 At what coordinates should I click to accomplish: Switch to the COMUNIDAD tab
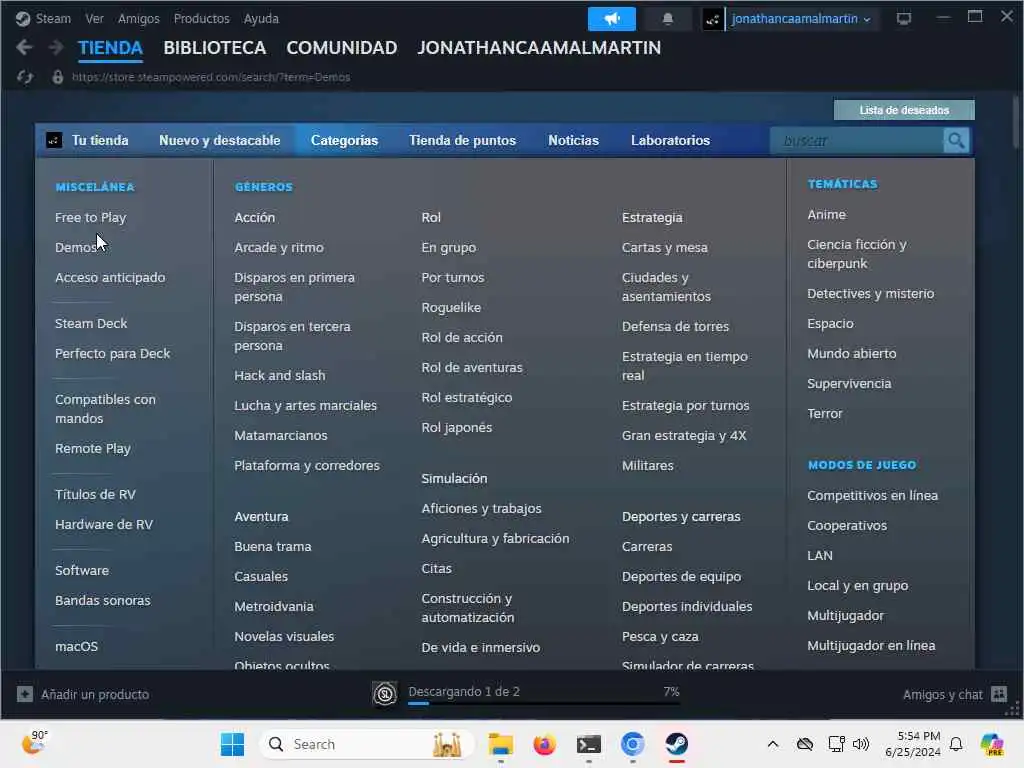(x=342, y=48)
